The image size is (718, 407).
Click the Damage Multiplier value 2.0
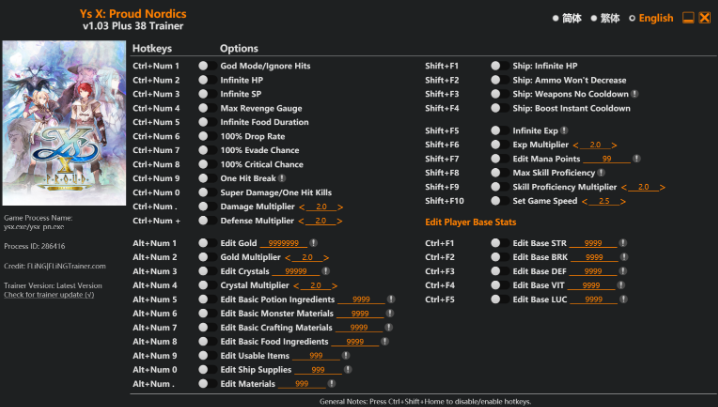(321, 206)
